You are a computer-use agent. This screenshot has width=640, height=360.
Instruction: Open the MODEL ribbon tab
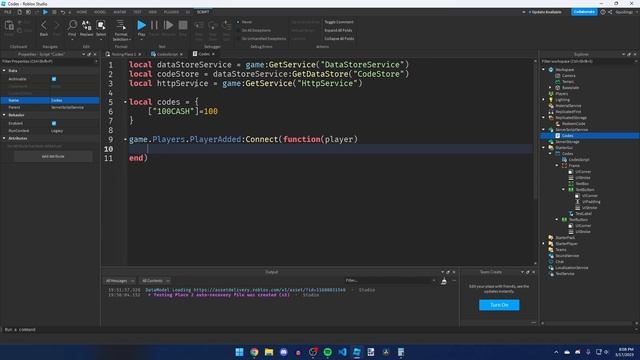click(x=100, y=12)
